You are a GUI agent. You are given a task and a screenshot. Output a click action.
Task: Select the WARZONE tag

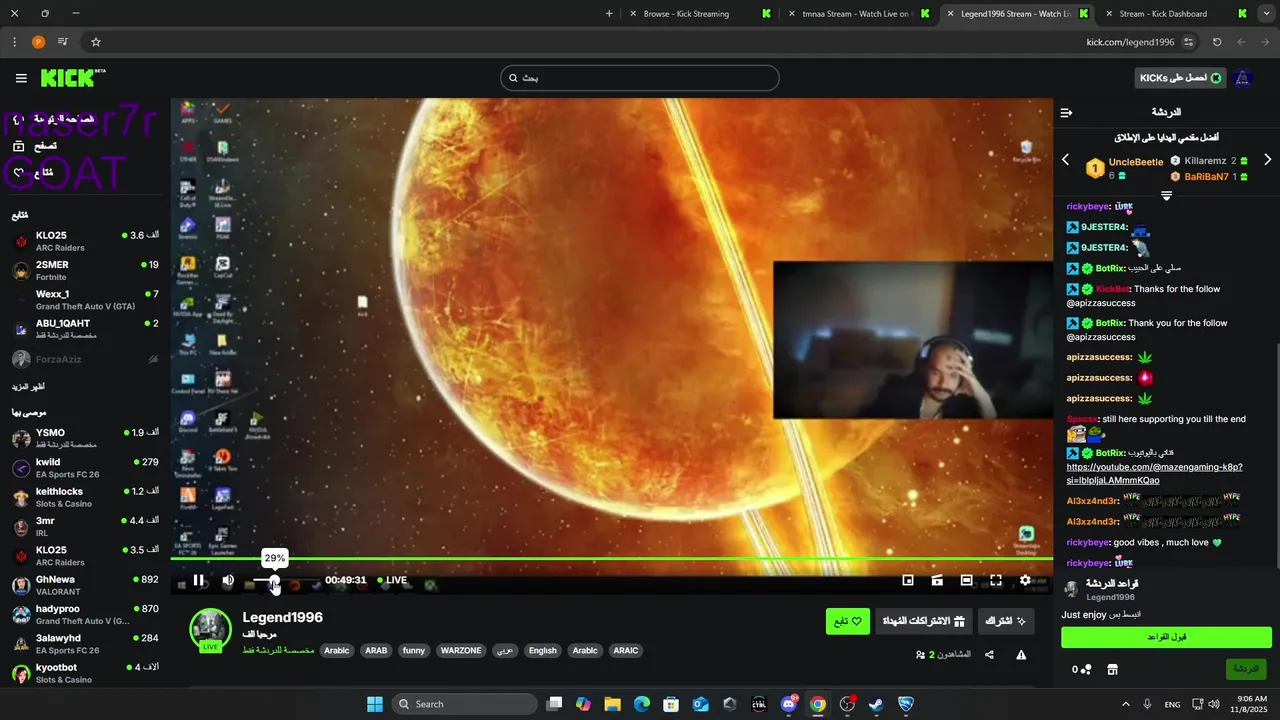click(x=461, y=650)
